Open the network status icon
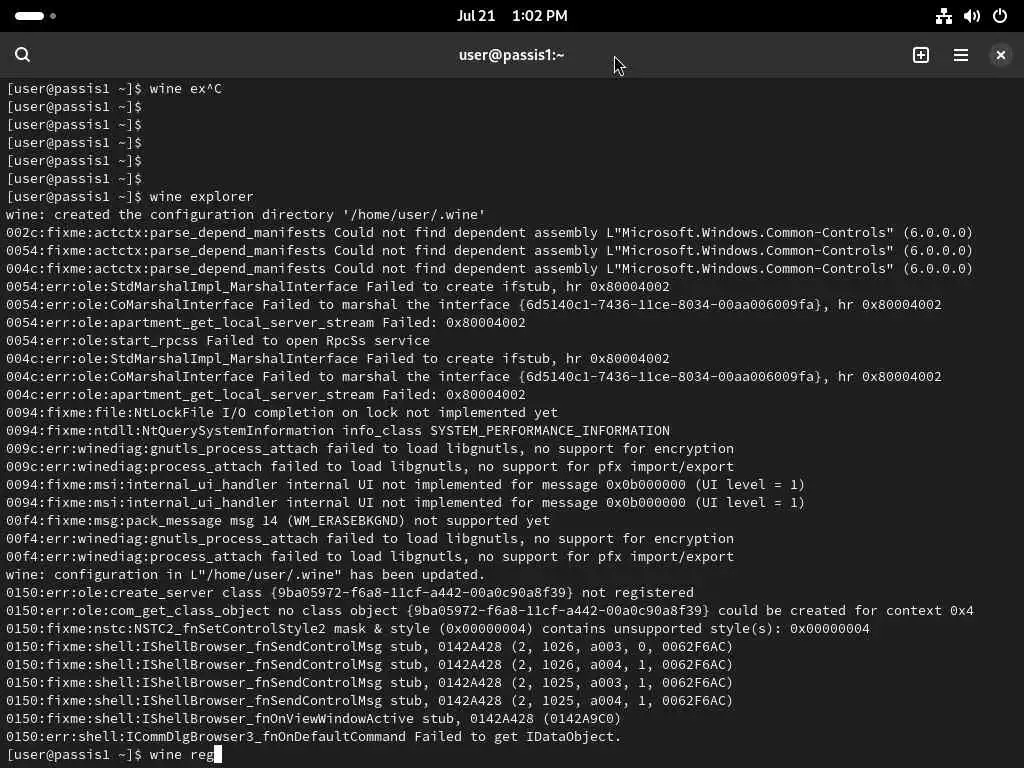This screenshot has height=768, width=1024. [x=944, y=16]
